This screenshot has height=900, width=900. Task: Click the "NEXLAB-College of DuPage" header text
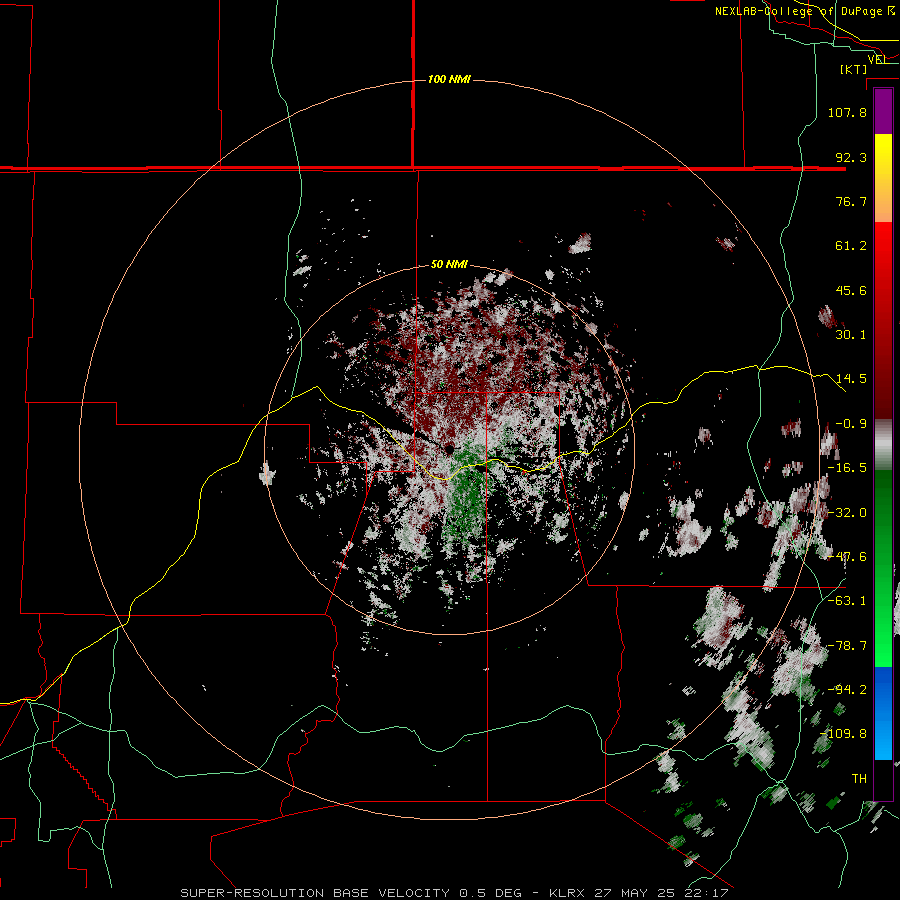tap(800, 11)
